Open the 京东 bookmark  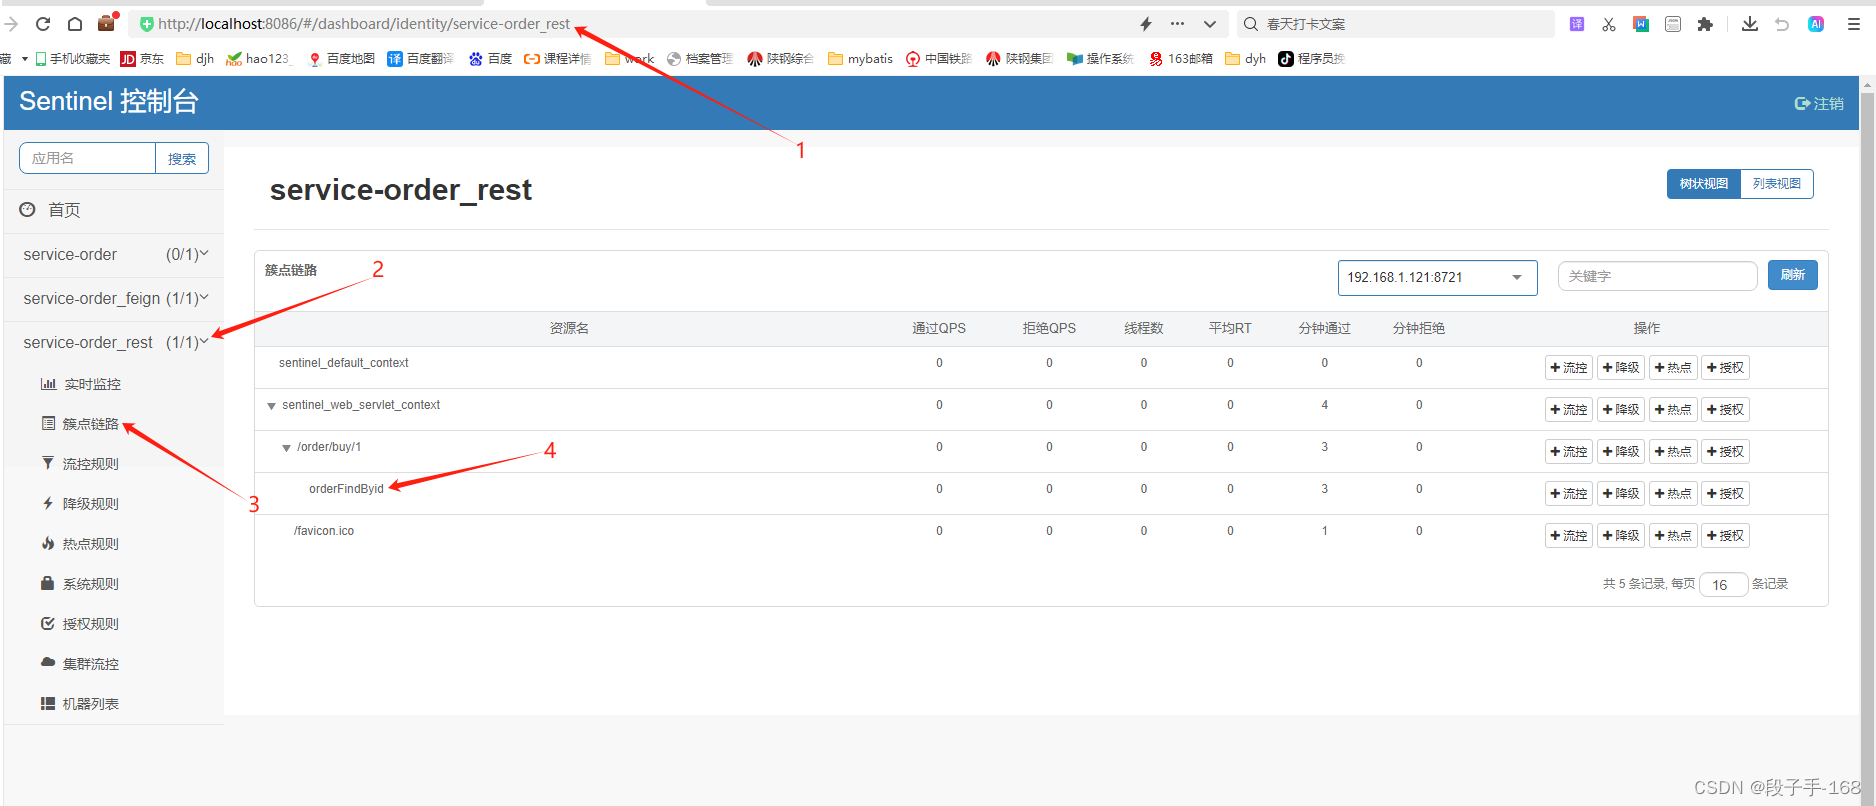(142, 59)
